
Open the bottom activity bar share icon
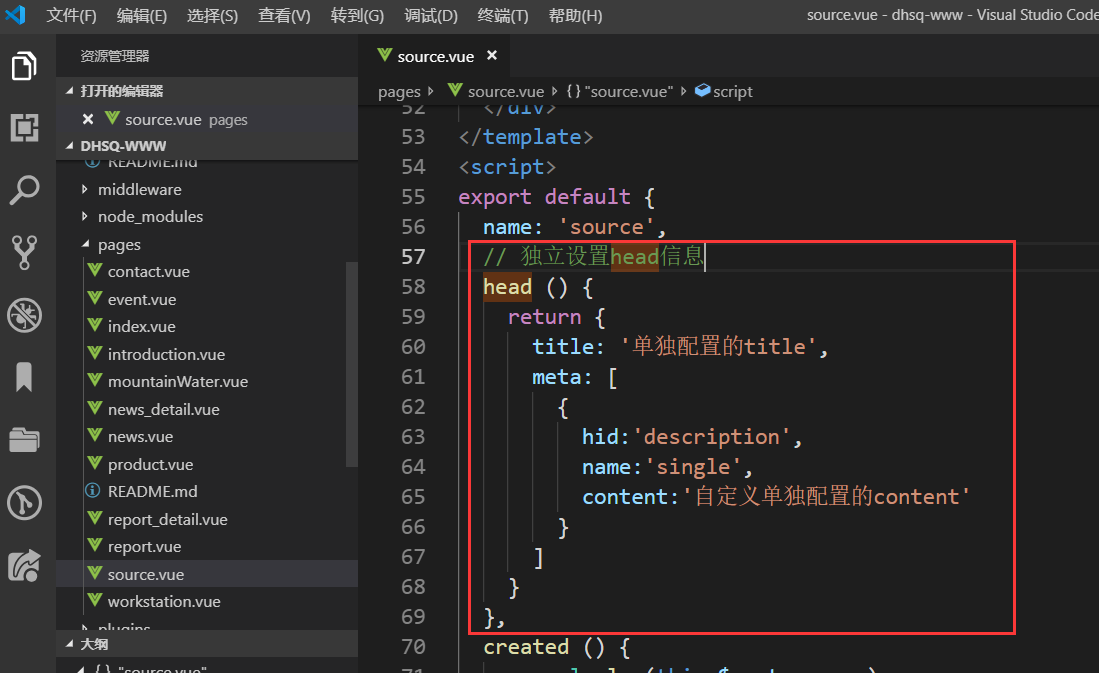point(24,565)
